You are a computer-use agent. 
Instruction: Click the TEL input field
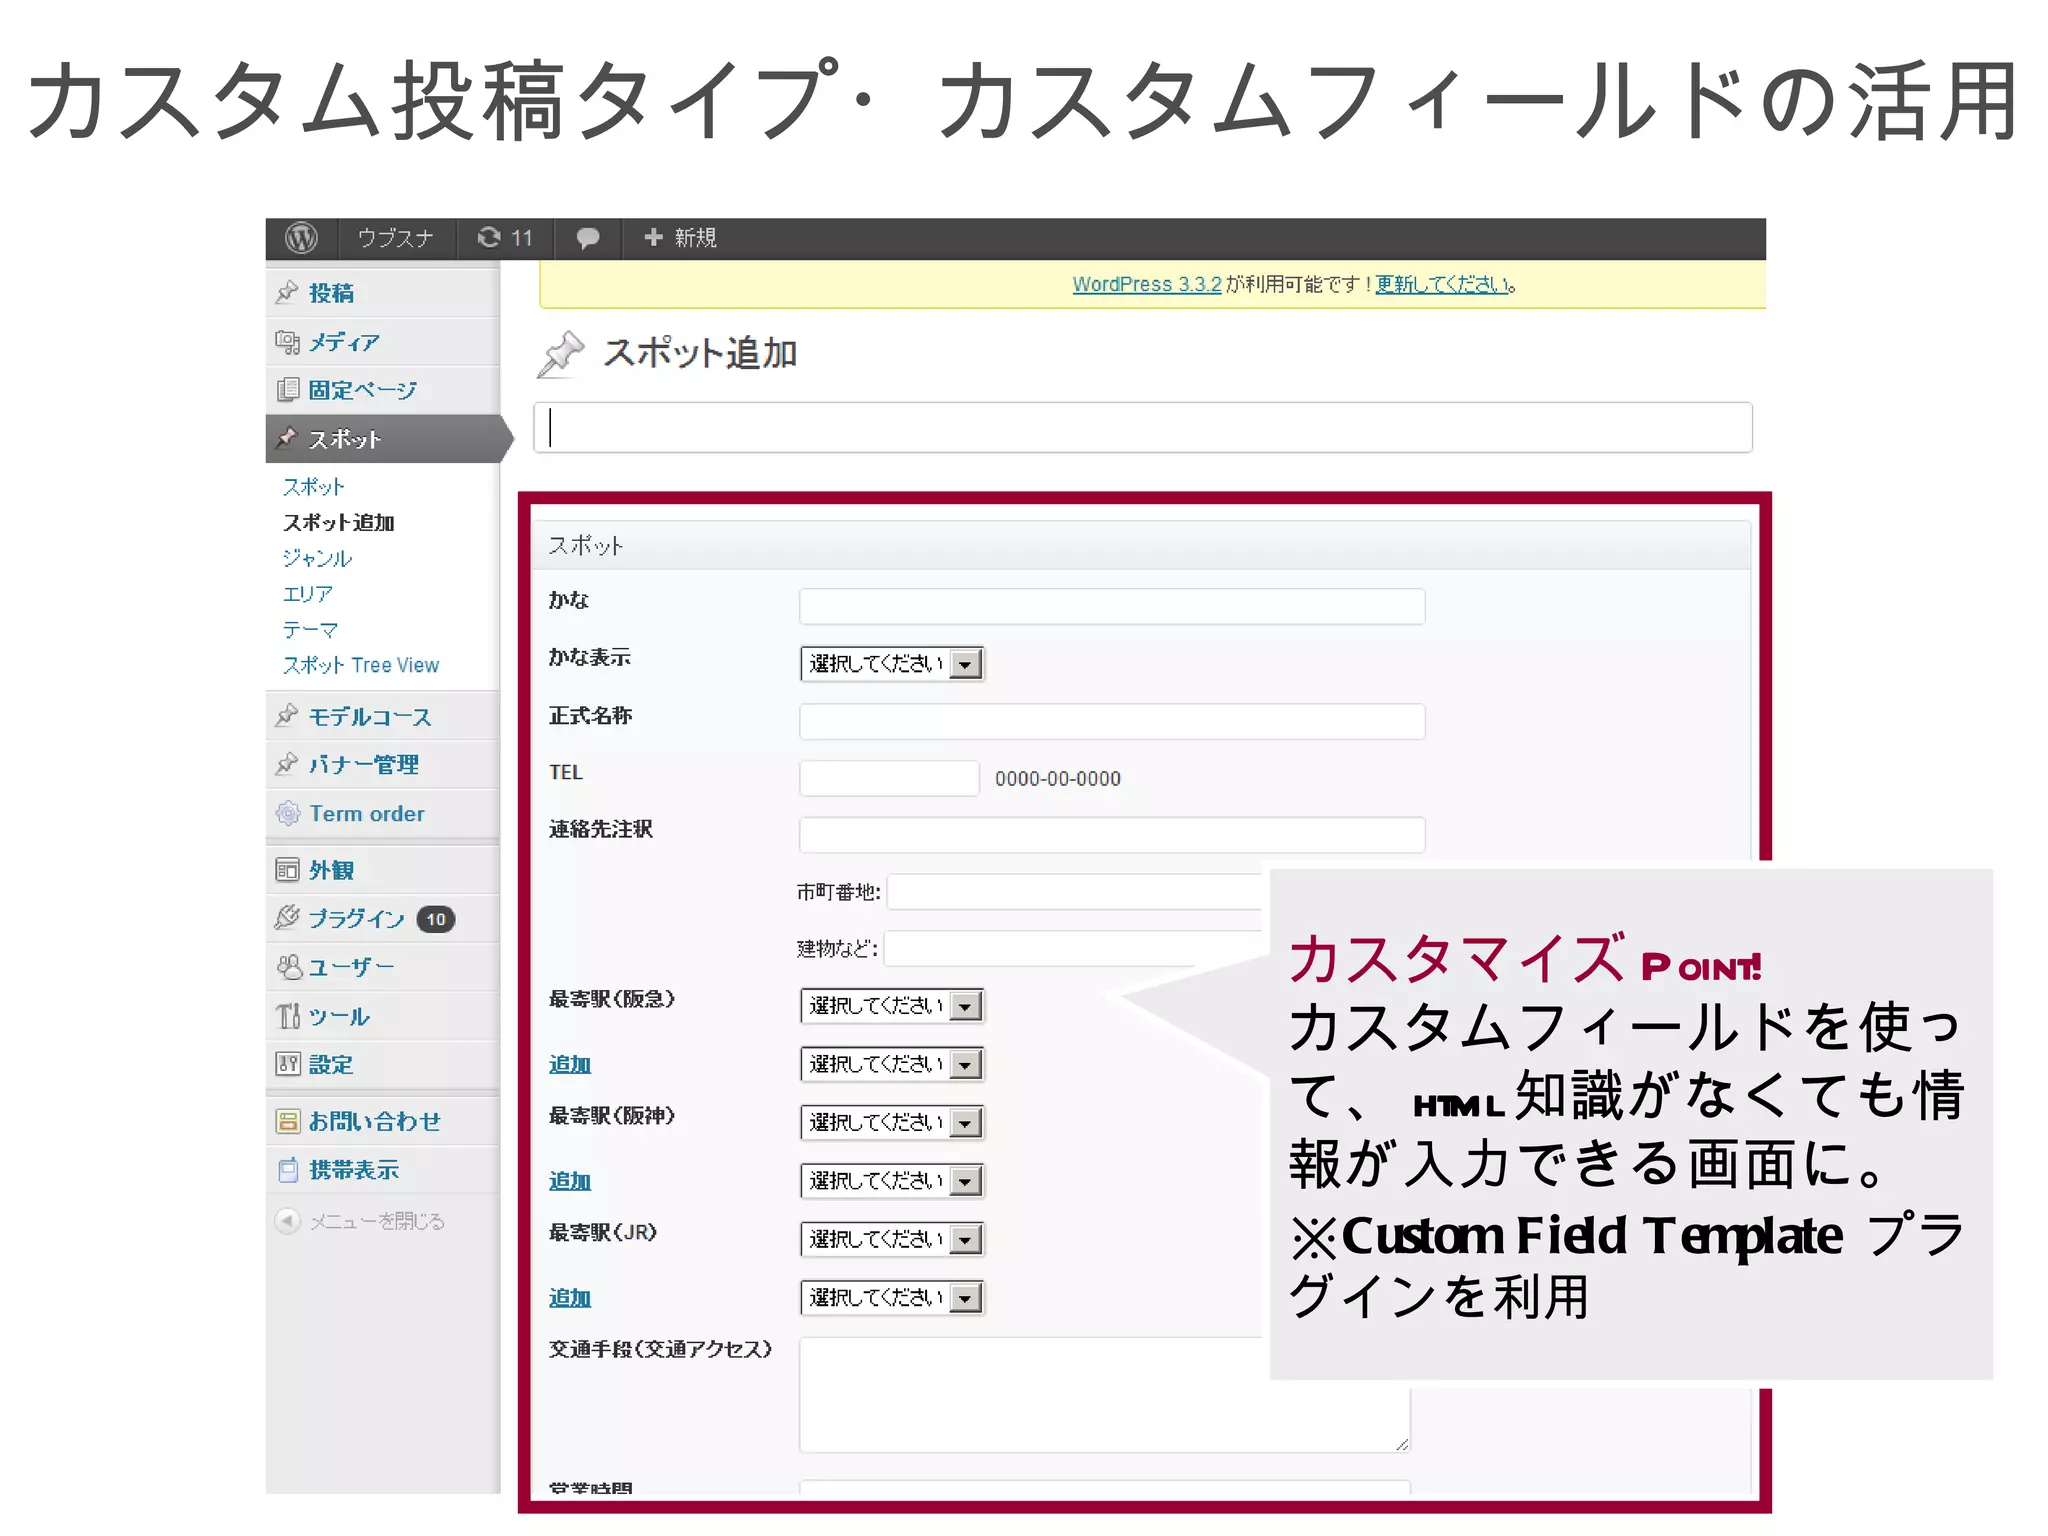(889, 778)
